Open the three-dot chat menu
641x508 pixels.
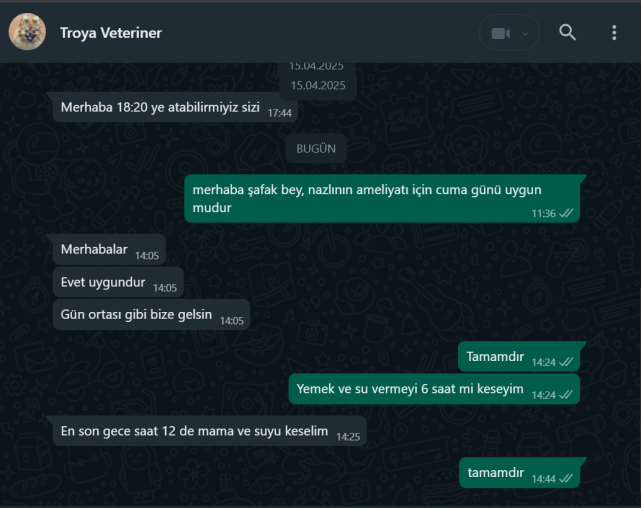tap(614, 32)
